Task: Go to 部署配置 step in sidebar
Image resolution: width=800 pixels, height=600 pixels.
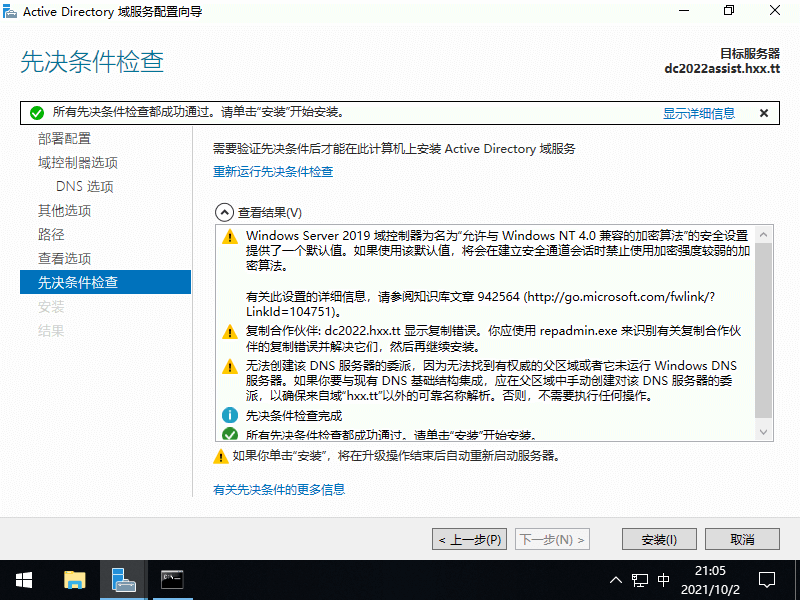Action: [64, 139]
